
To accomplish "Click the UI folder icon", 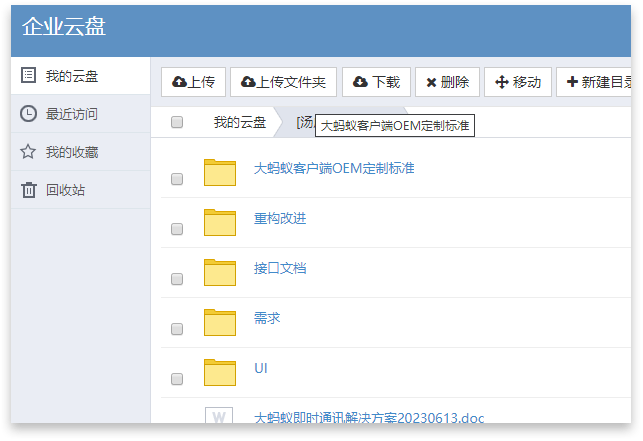I will 219,372.
